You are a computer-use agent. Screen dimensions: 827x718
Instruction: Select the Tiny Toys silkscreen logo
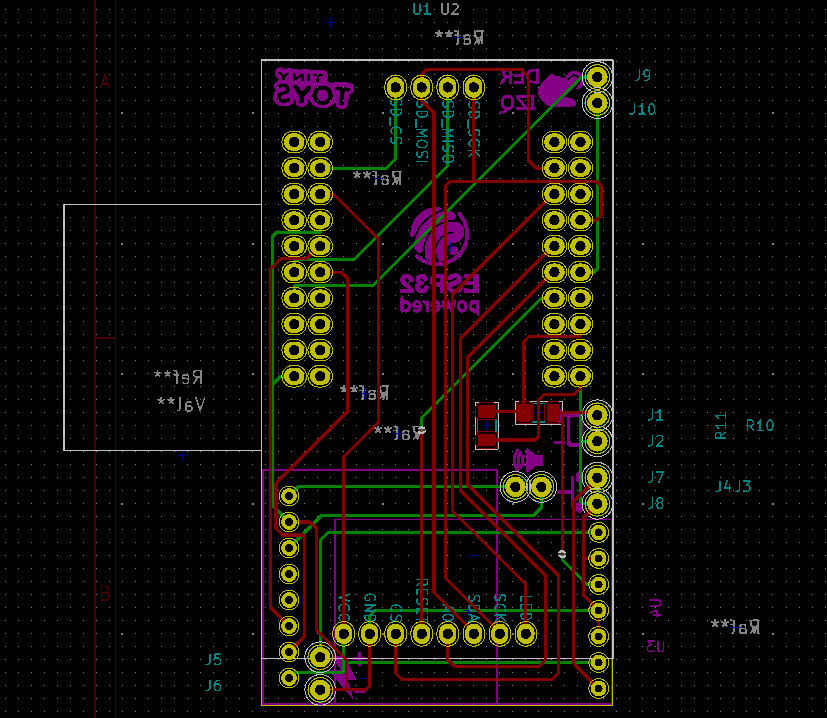coord(312,88)
